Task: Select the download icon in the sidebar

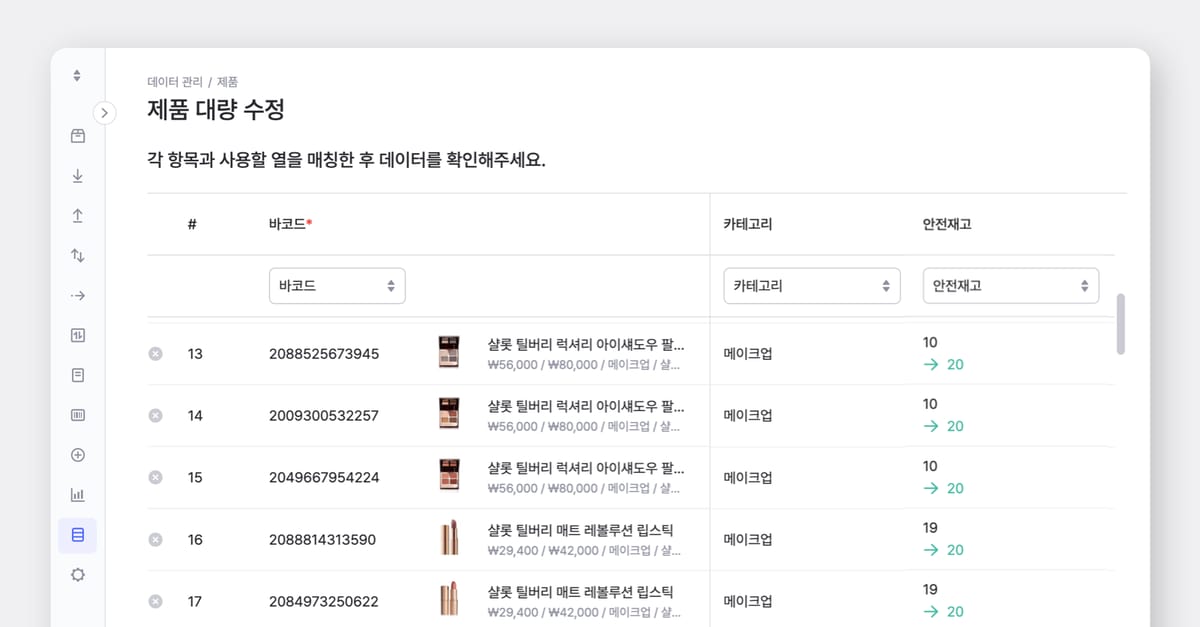Action: [x=77, y=175]
